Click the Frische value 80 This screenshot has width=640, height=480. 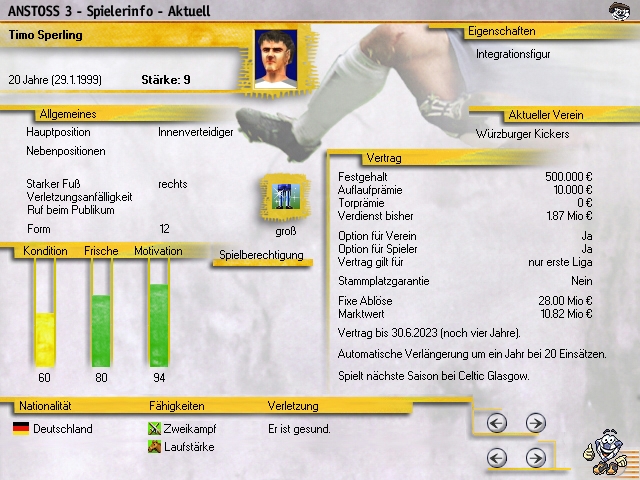(x=101, y=378)
